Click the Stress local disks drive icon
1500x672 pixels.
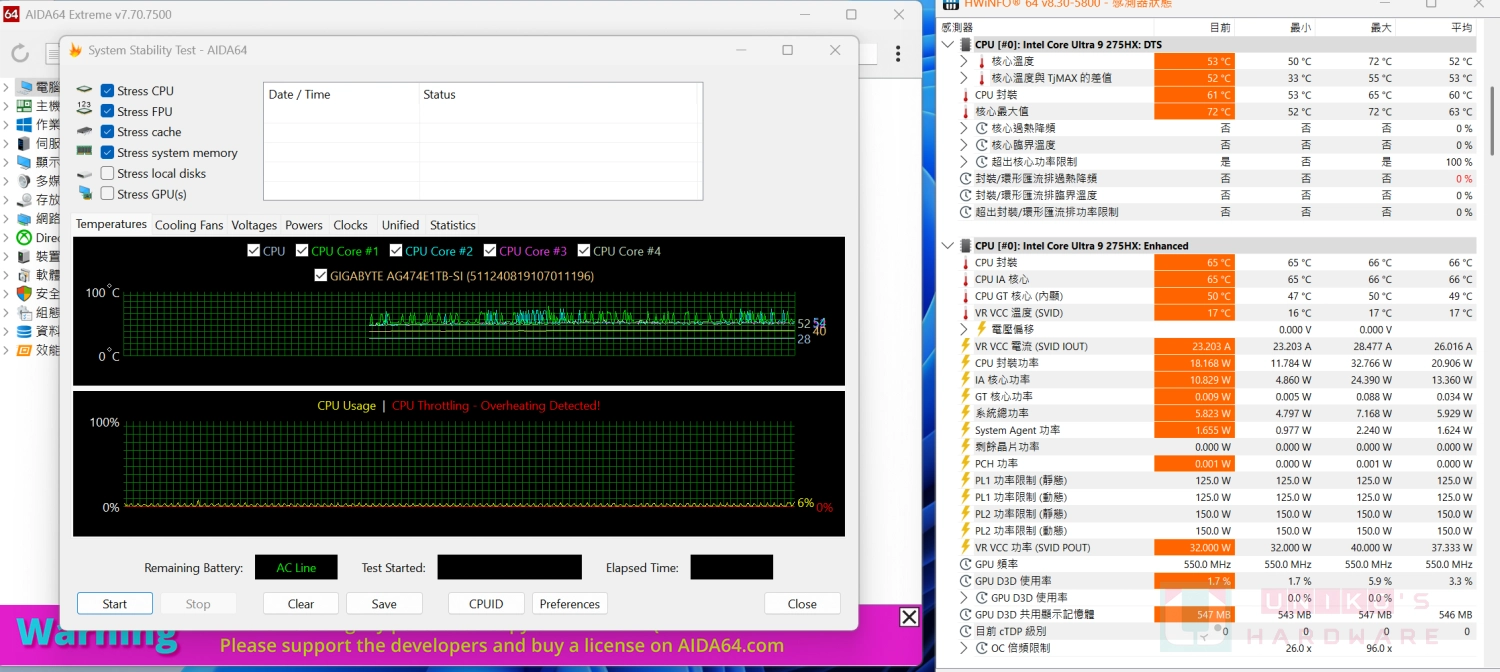(84, 173)
